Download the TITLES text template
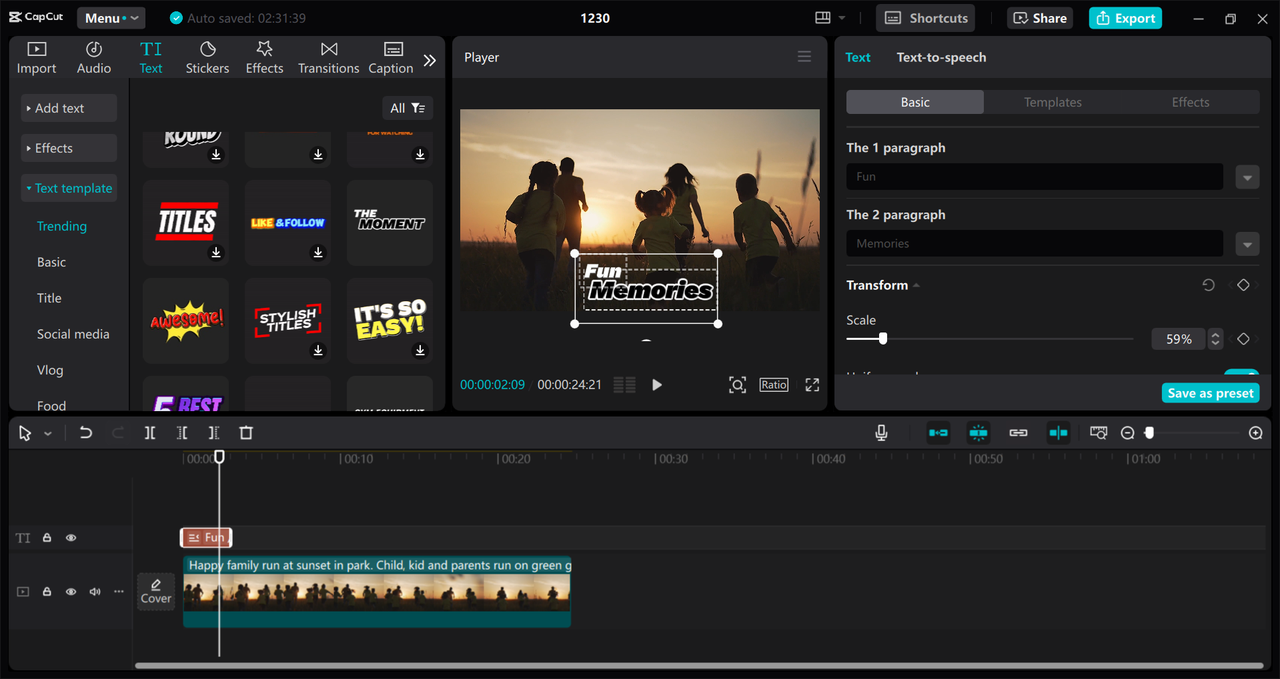1280x679 pixels. click(x=216, y=253)
